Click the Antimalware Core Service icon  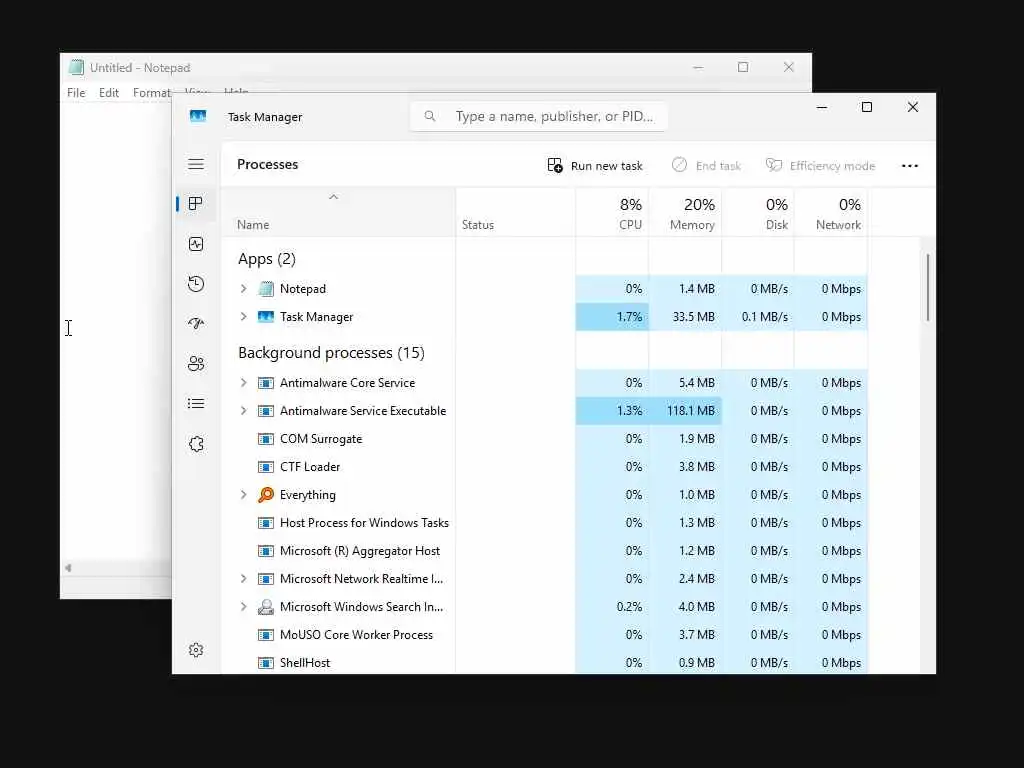266,383
